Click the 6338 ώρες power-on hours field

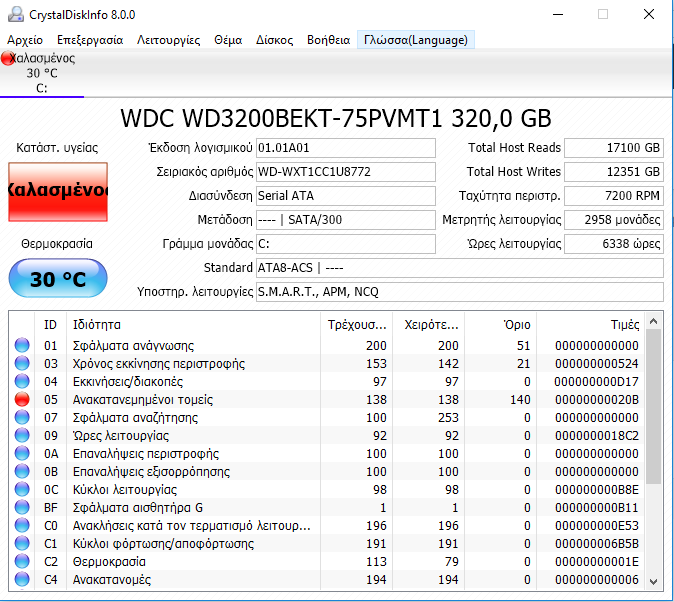click(x=614, y=244)
